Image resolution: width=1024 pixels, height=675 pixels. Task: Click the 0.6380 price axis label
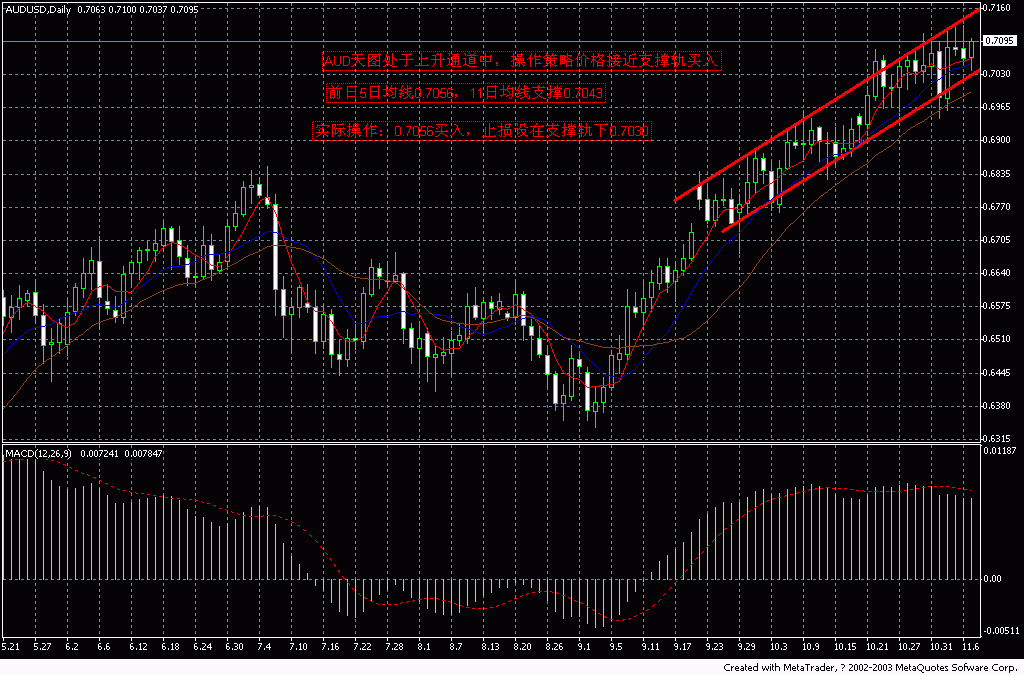(999, 405)
